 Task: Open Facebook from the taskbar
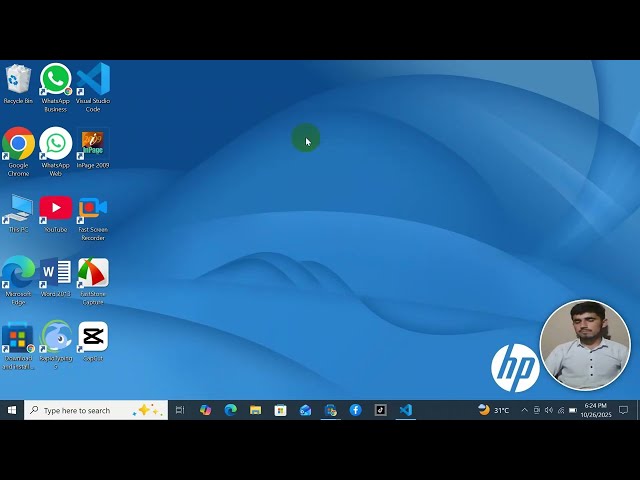(x=356, y=410)
